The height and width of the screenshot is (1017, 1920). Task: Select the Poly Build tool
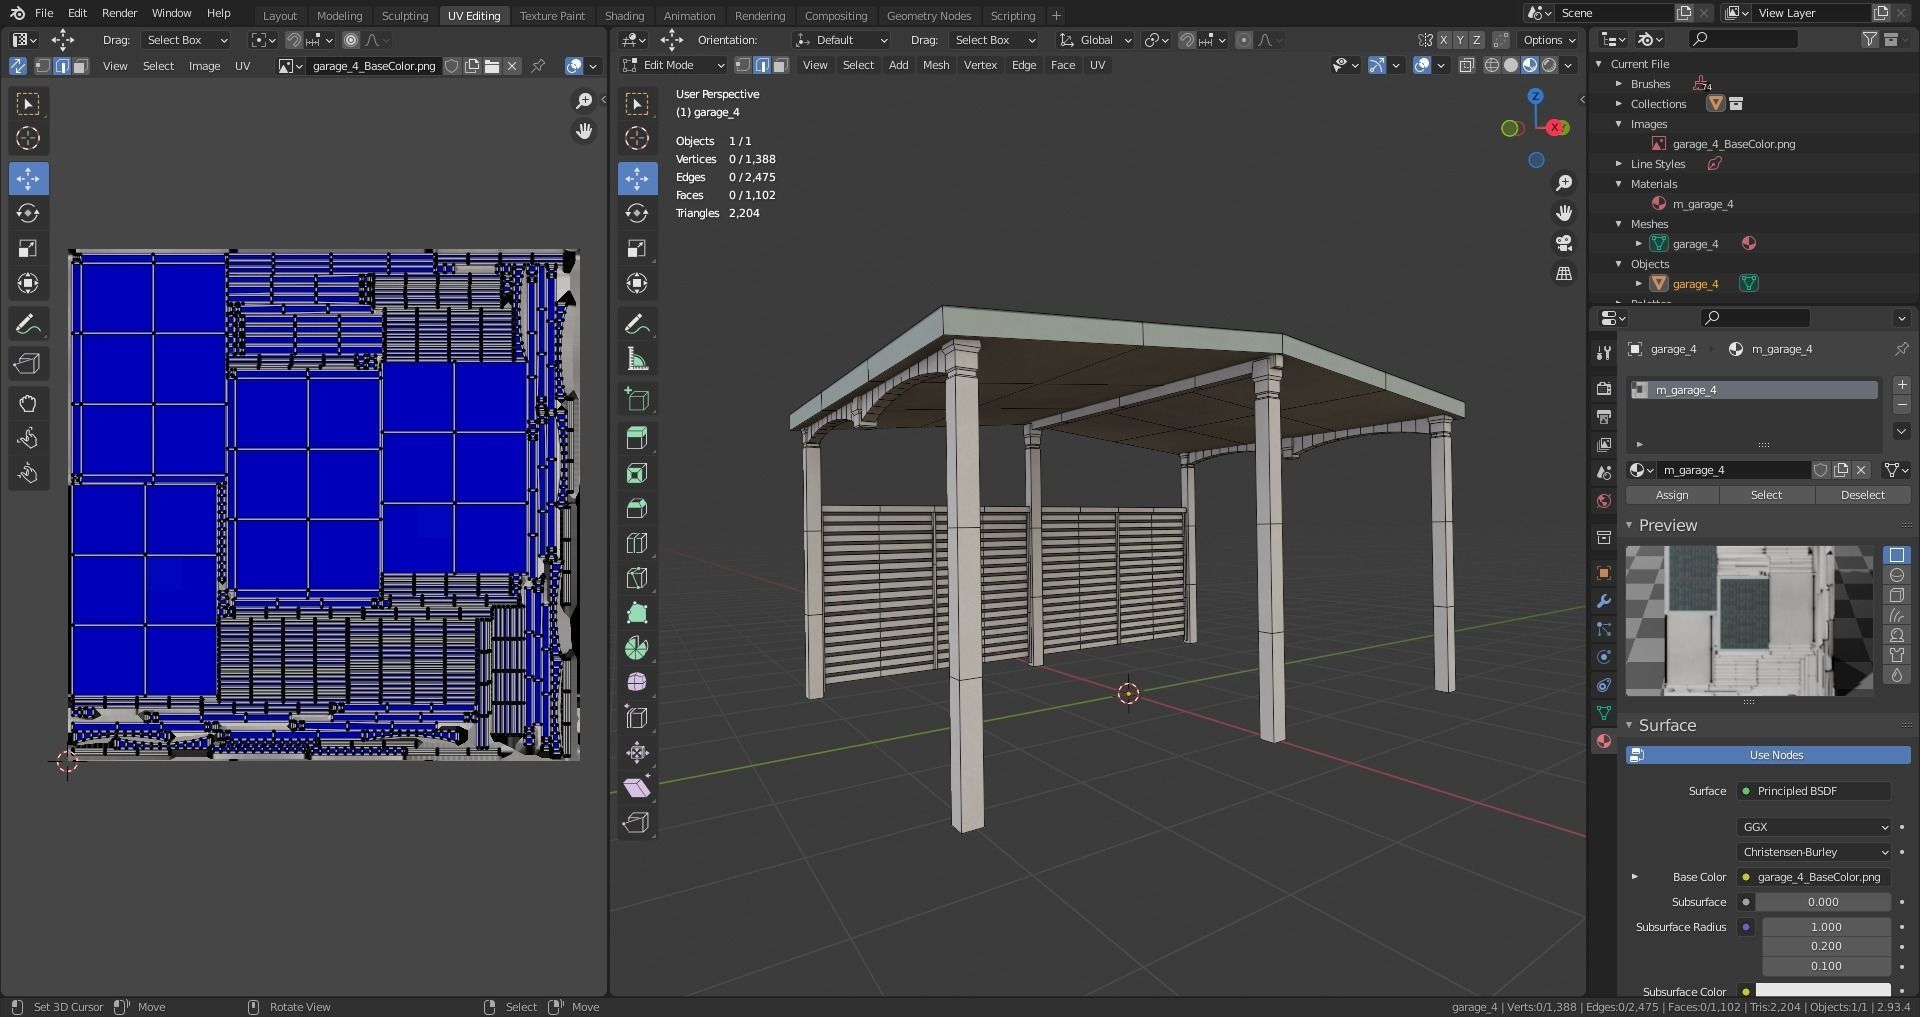[637, 613]
